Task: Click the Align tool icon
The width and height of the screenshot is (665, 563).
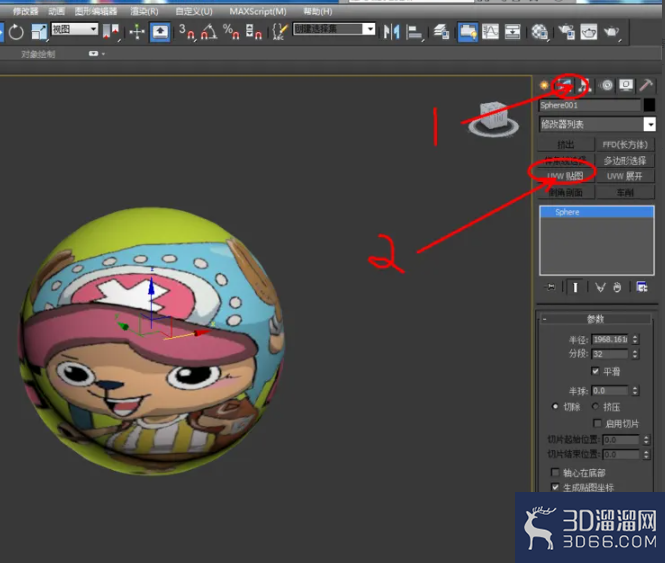Action: pyautogui.click(x=414, y=32)
